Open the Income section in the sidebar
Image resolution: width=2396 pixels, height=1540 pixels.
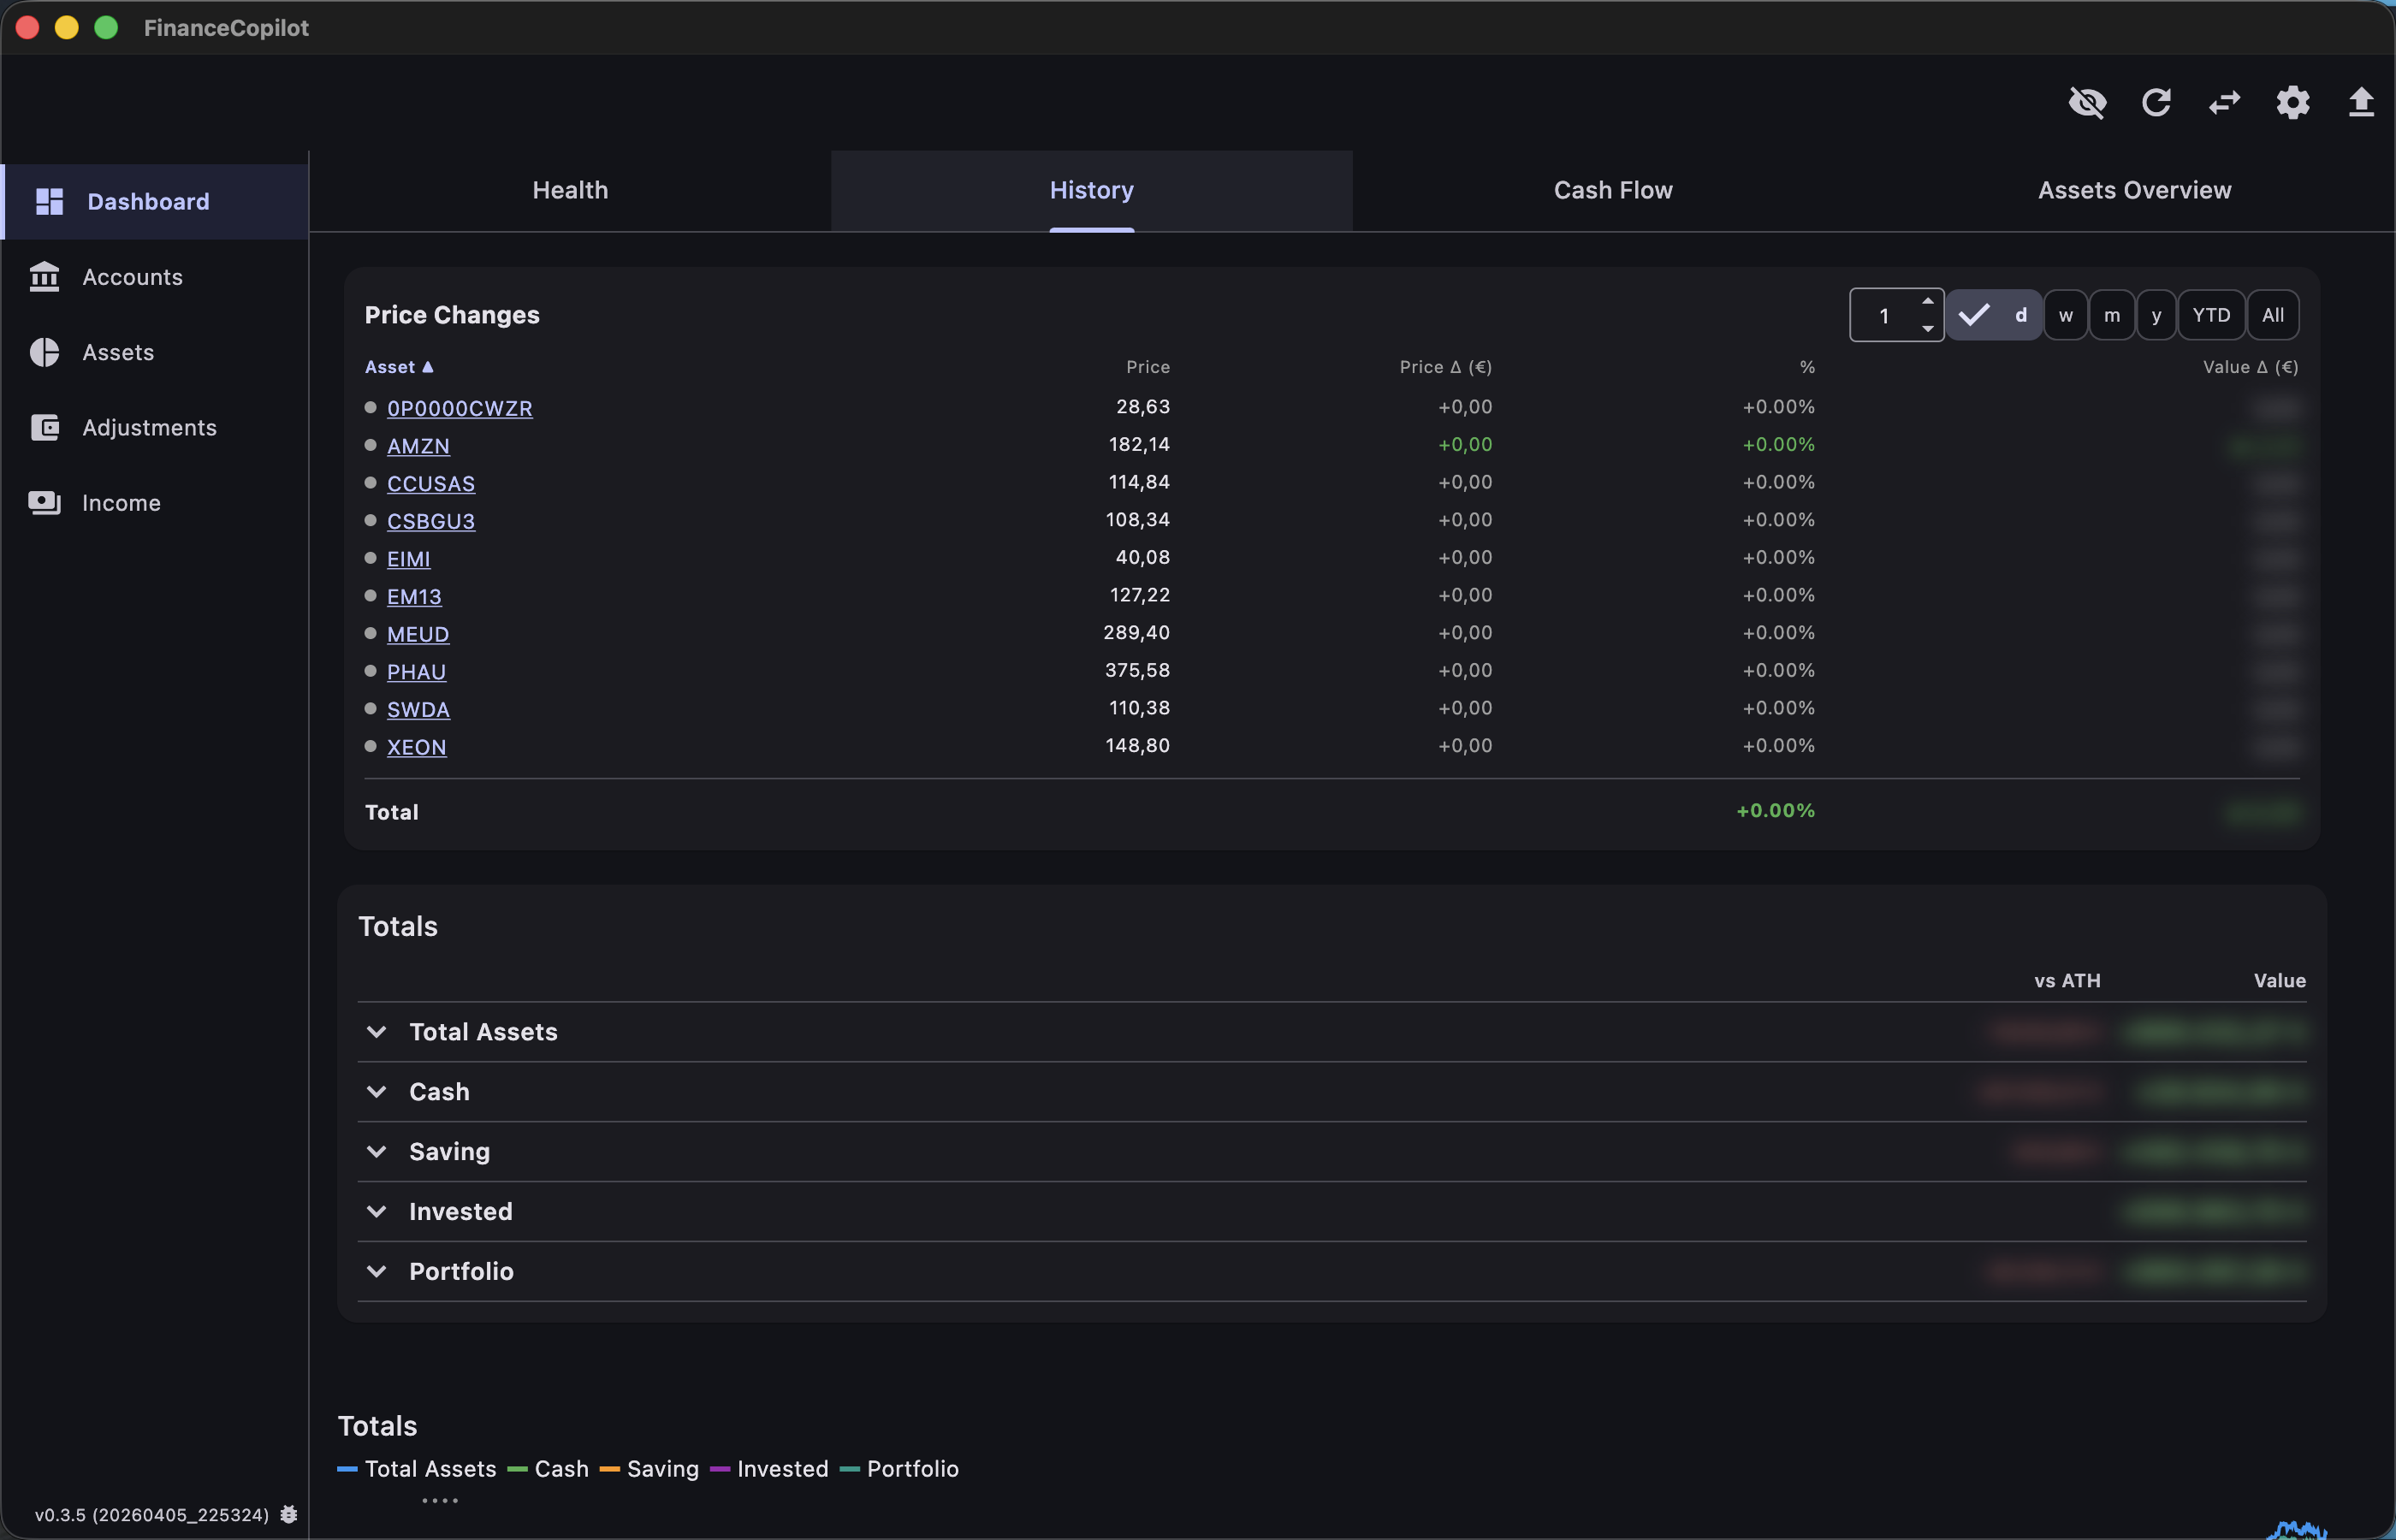point(120,503)
